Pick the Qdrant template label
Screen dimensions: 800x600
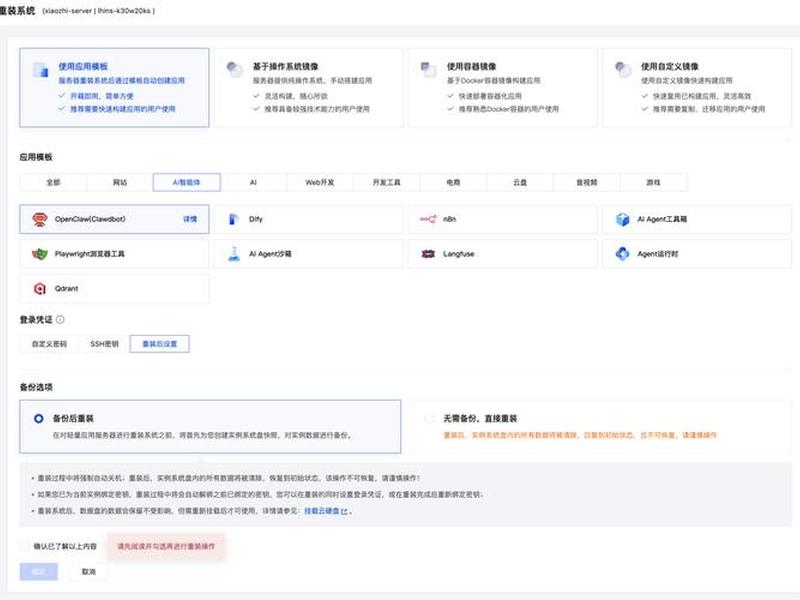point(67,288)
